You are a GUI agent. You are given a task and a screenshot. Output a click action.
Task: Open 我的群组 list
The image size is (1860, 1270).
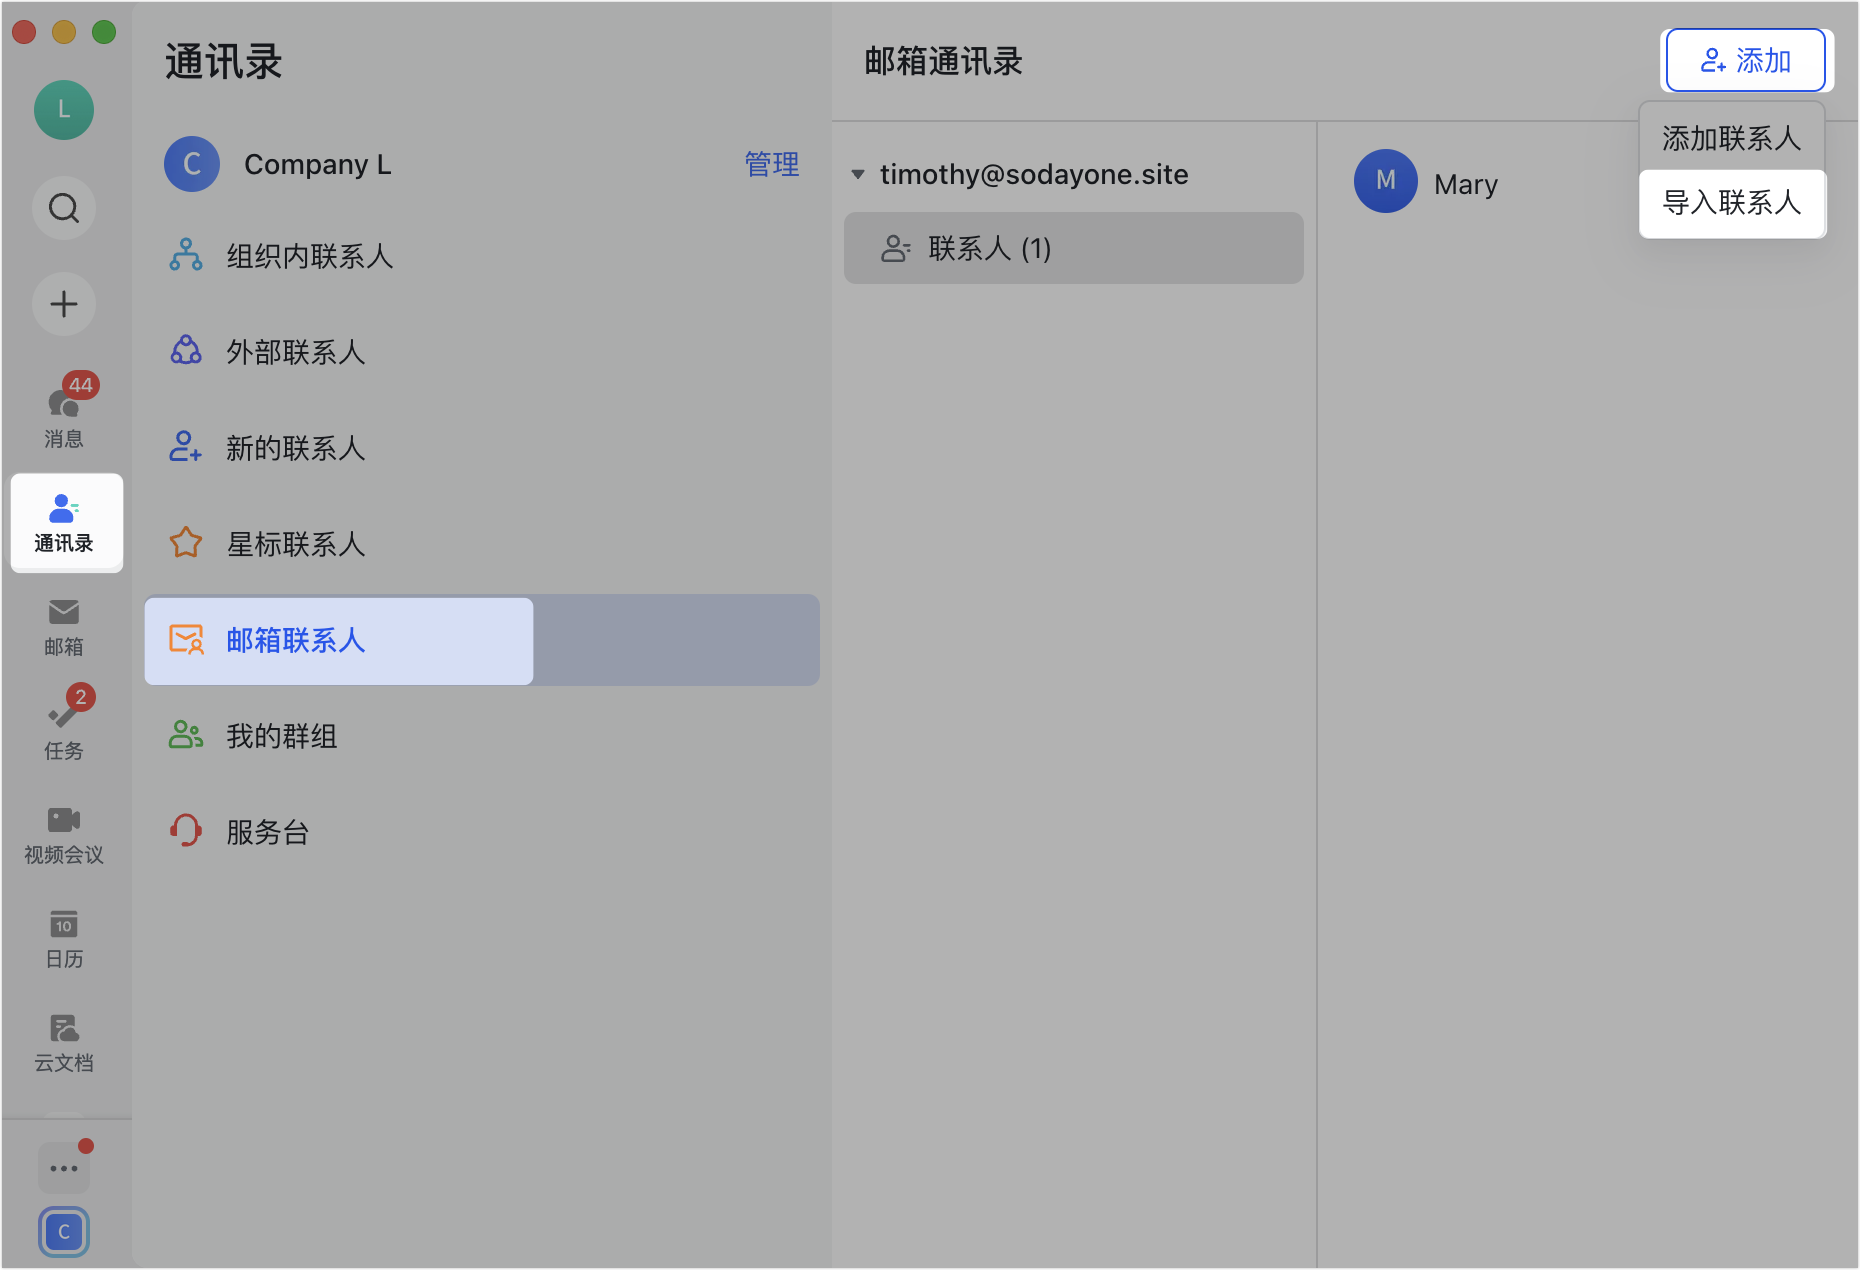click(x=482, y=735)
